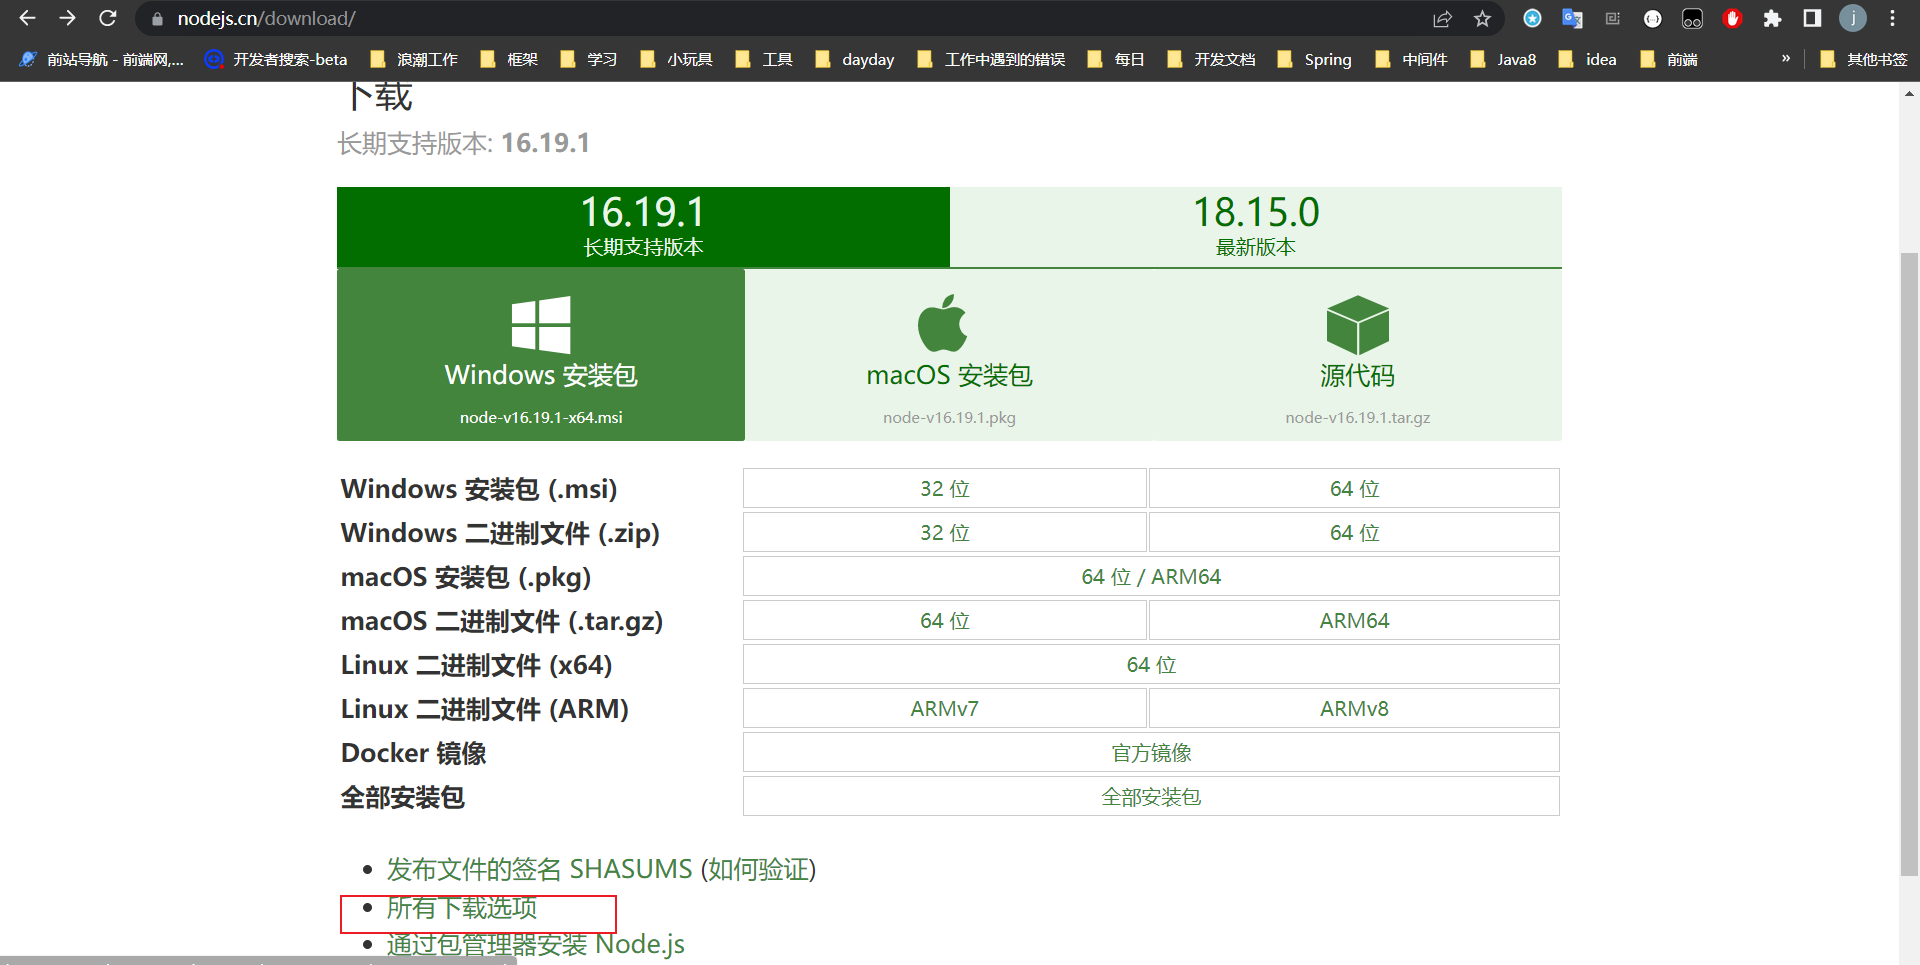
Task: Open the translate extension icon
Action: pyautogui.click(x=1572, y=19)
